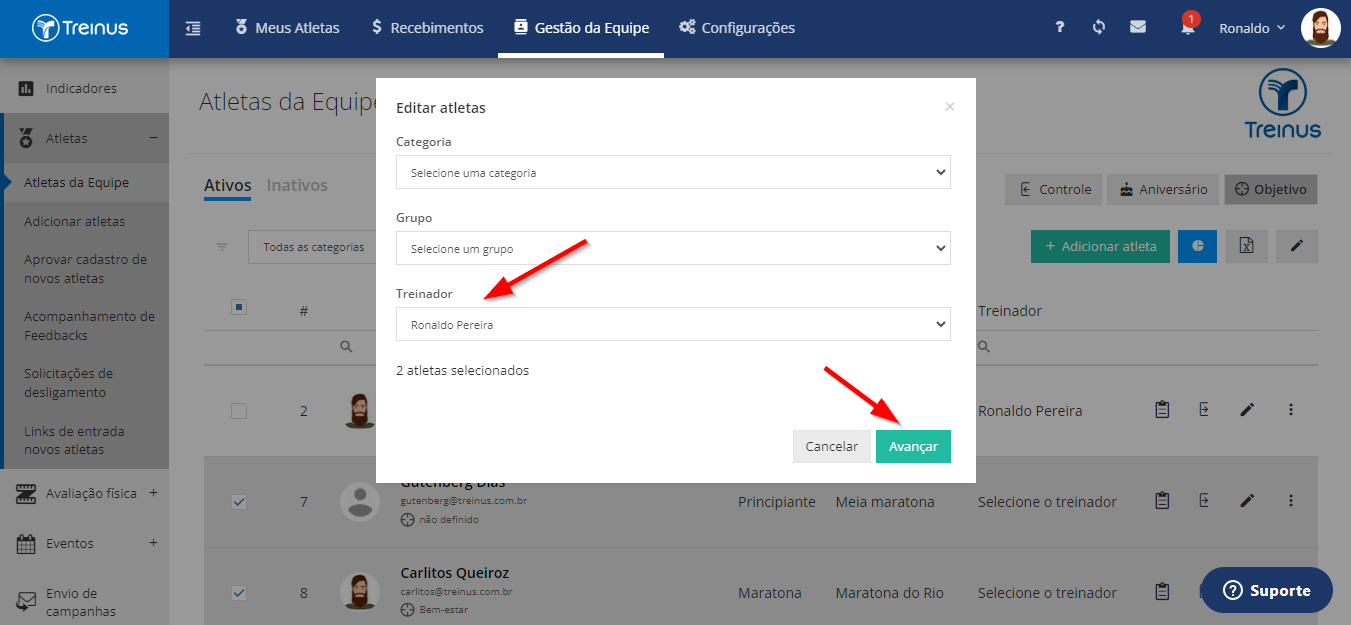
Task: Click the Avançar button
Action: click(x=913, y=446)
